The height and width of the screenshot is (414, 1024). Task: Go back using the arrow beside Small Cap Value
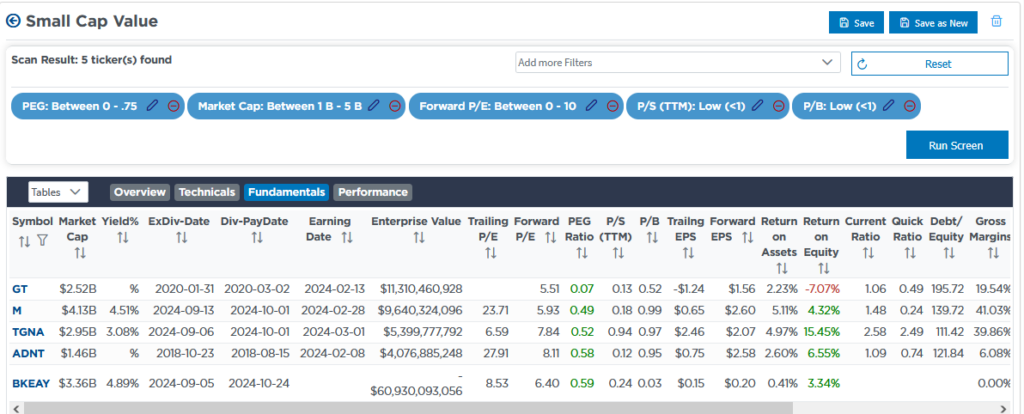13,21
